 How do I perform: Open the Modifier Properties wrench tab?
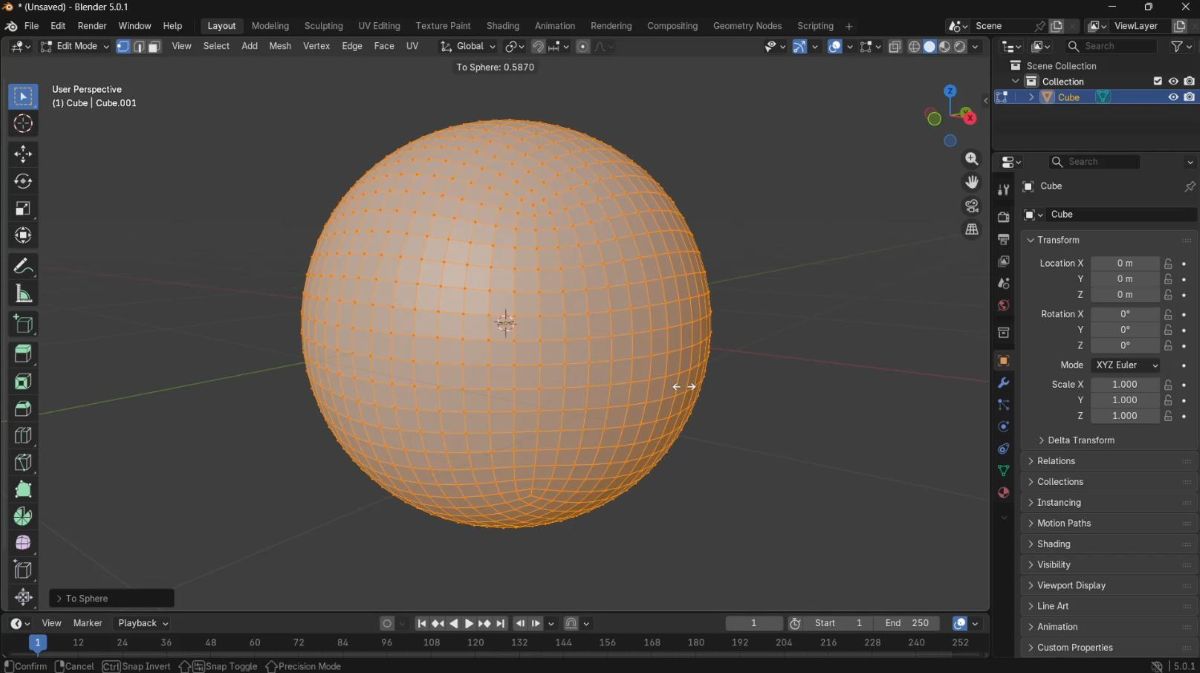click(x=1003, y=383)
